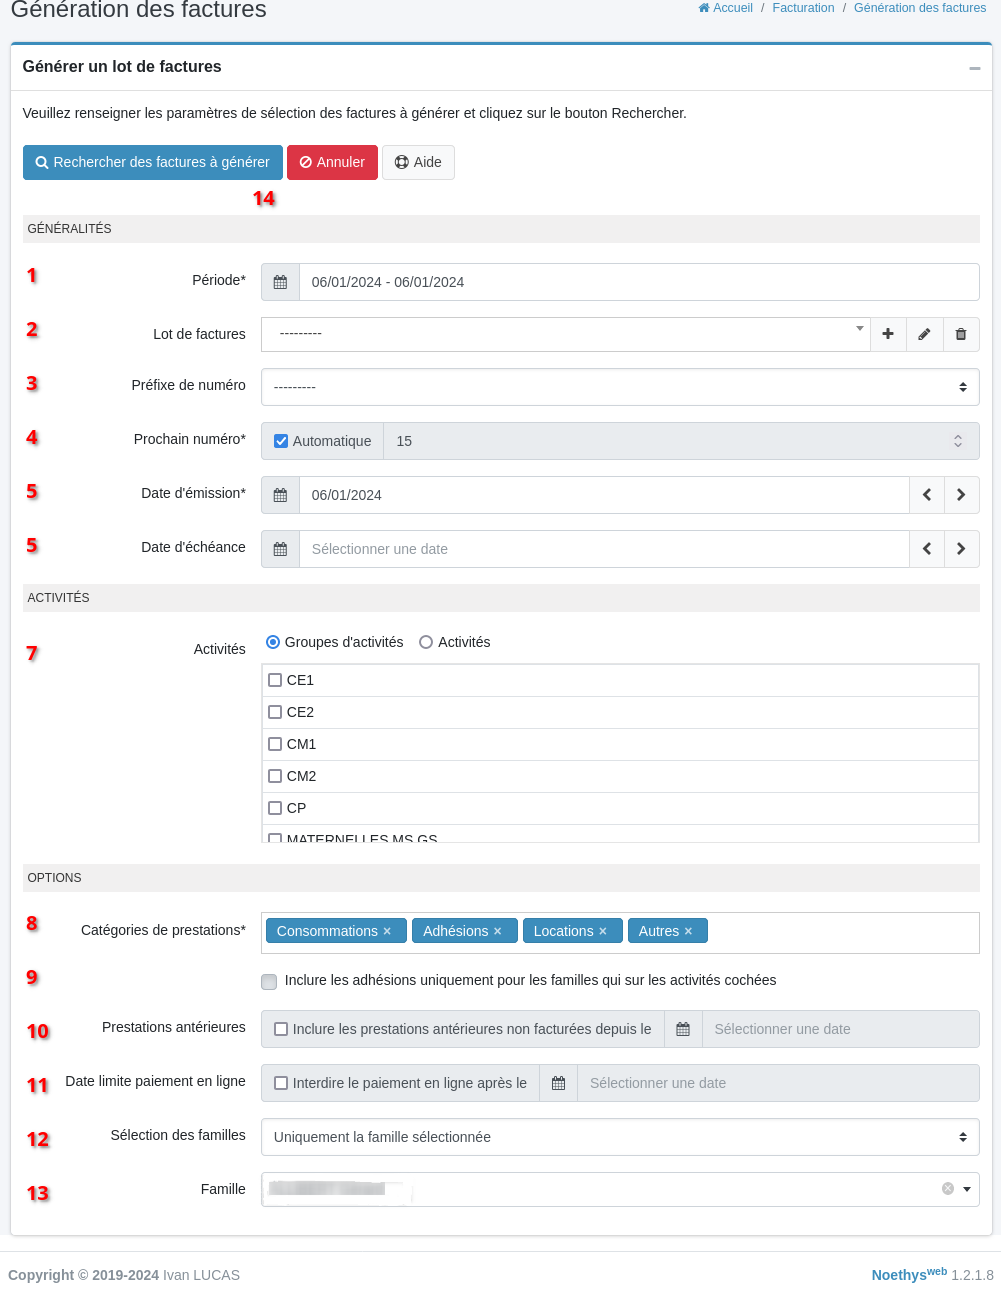
Task: Remove the Consommations category tag
Action: click(387, 931)
